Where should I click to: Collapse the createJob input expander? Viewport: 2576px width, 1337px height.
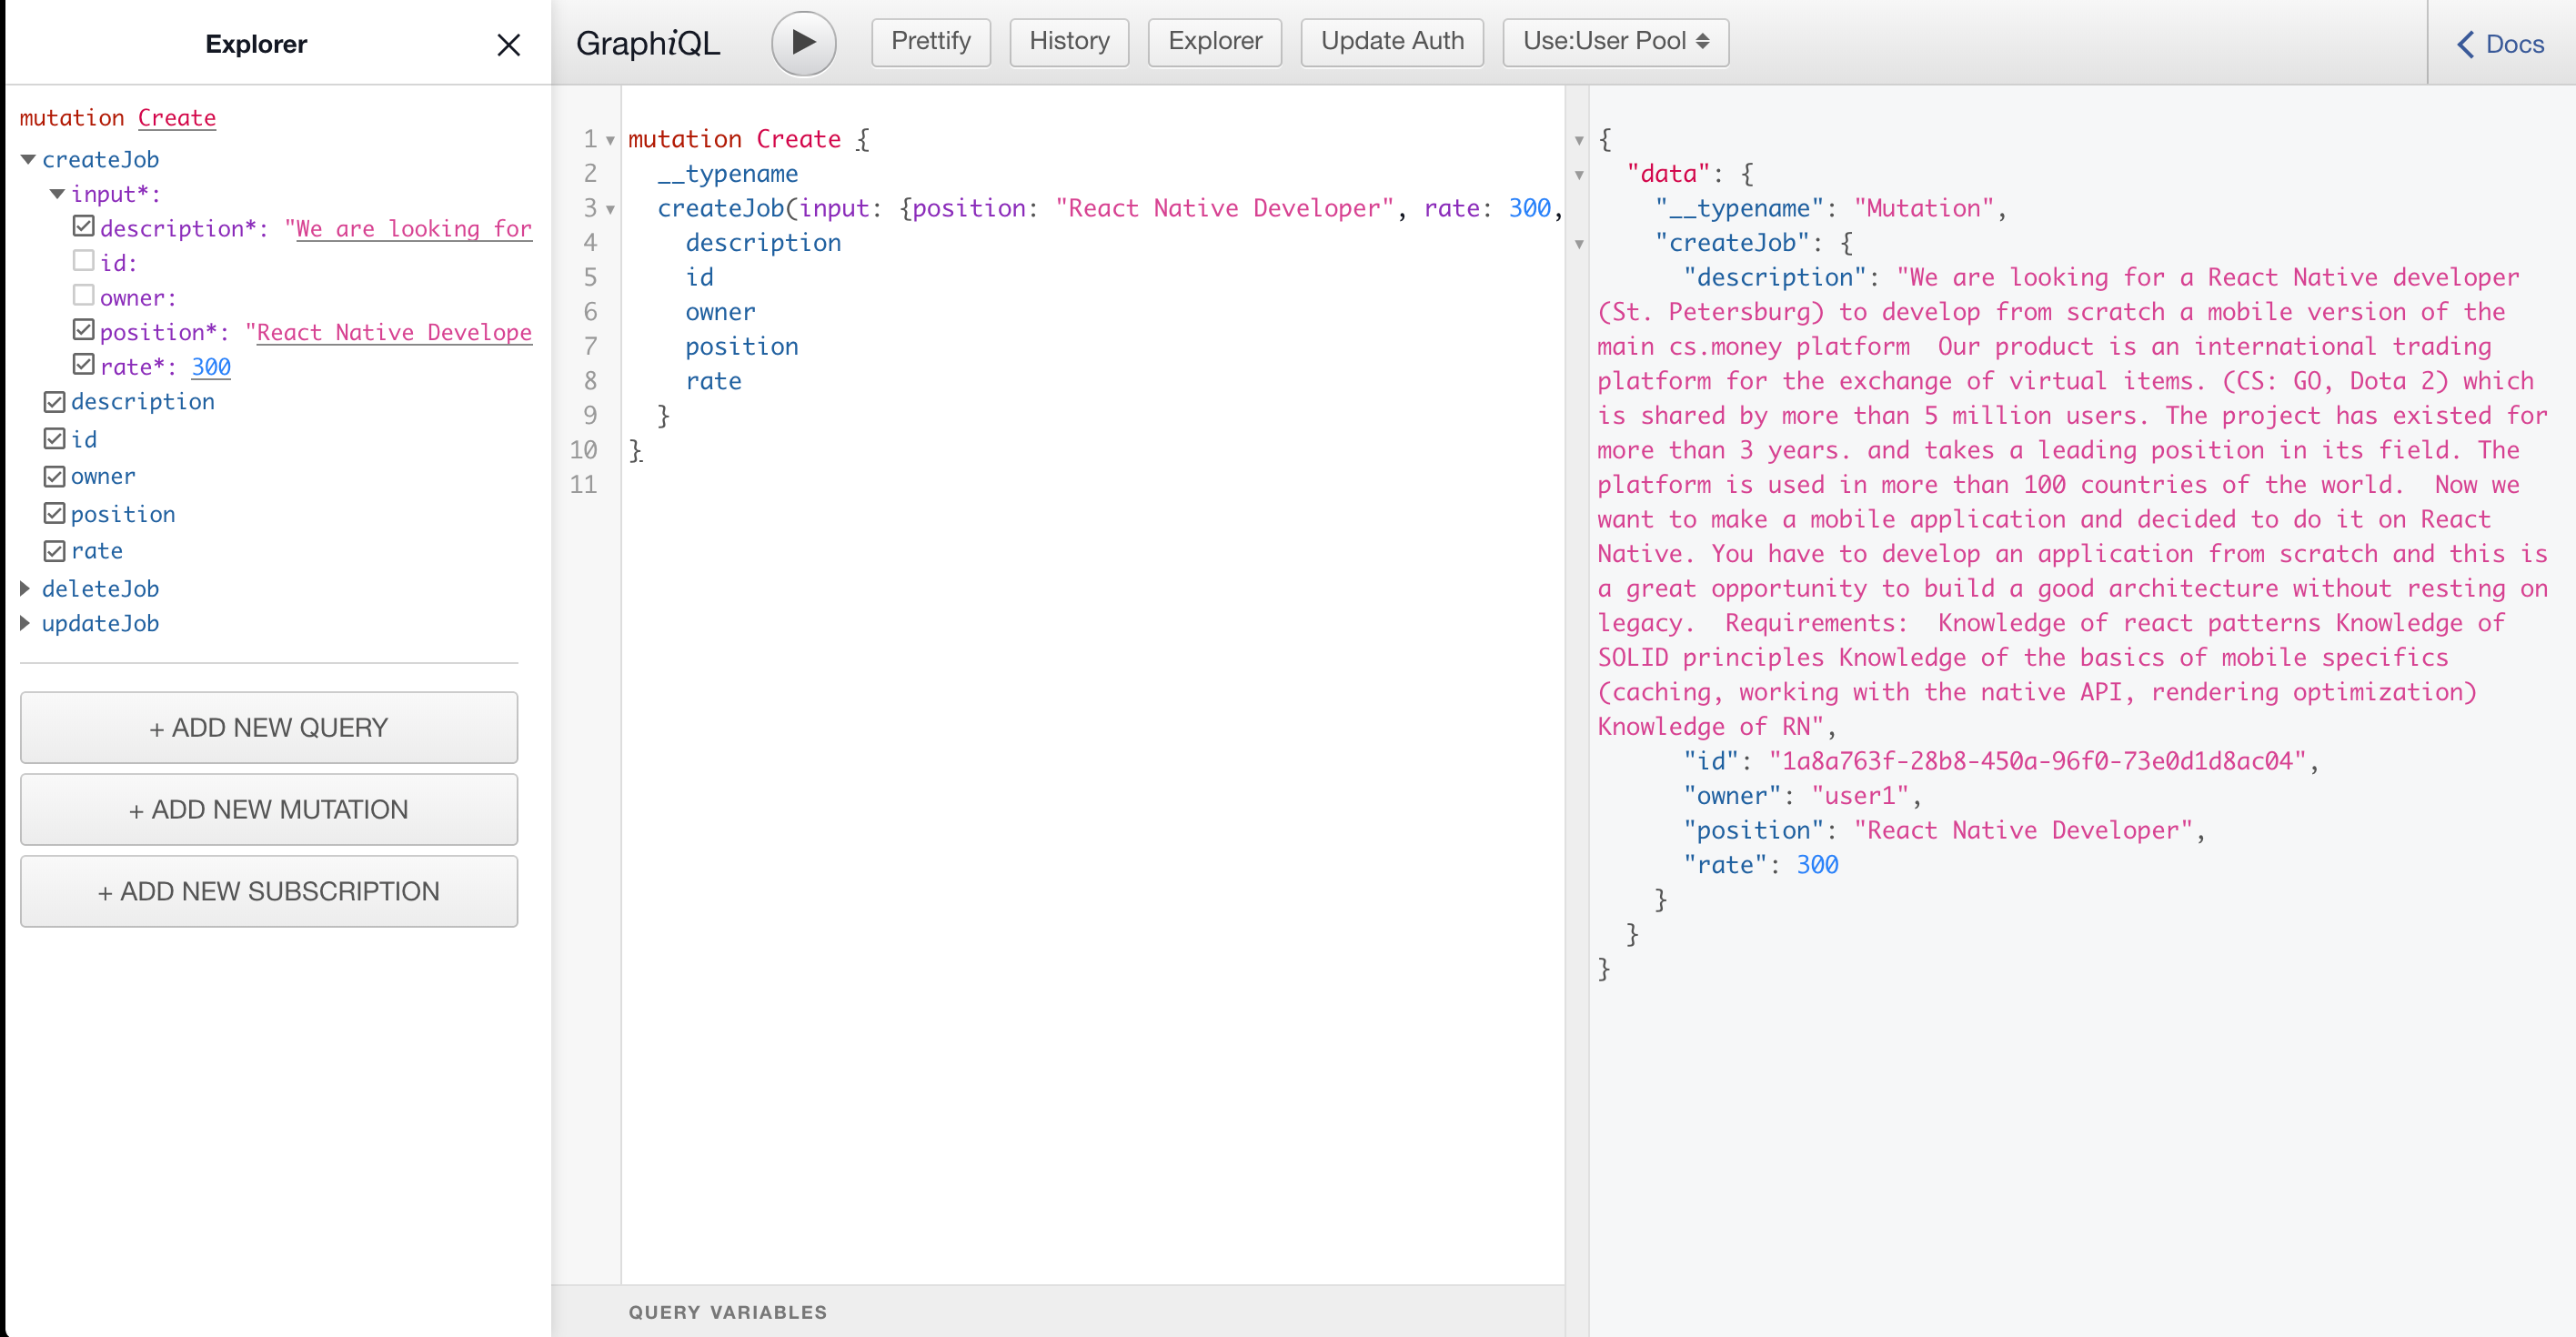56,193
